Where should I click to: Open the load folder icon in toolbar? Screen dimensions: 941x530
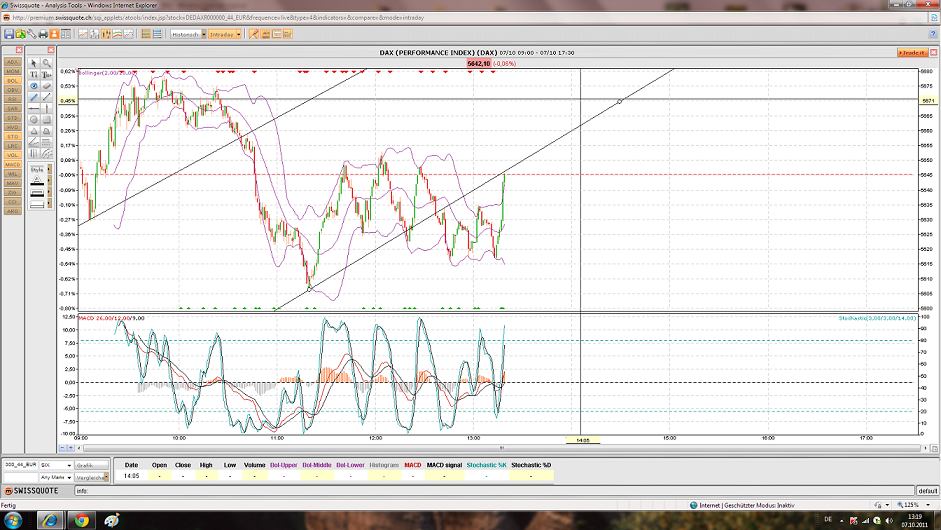(20, 34)
